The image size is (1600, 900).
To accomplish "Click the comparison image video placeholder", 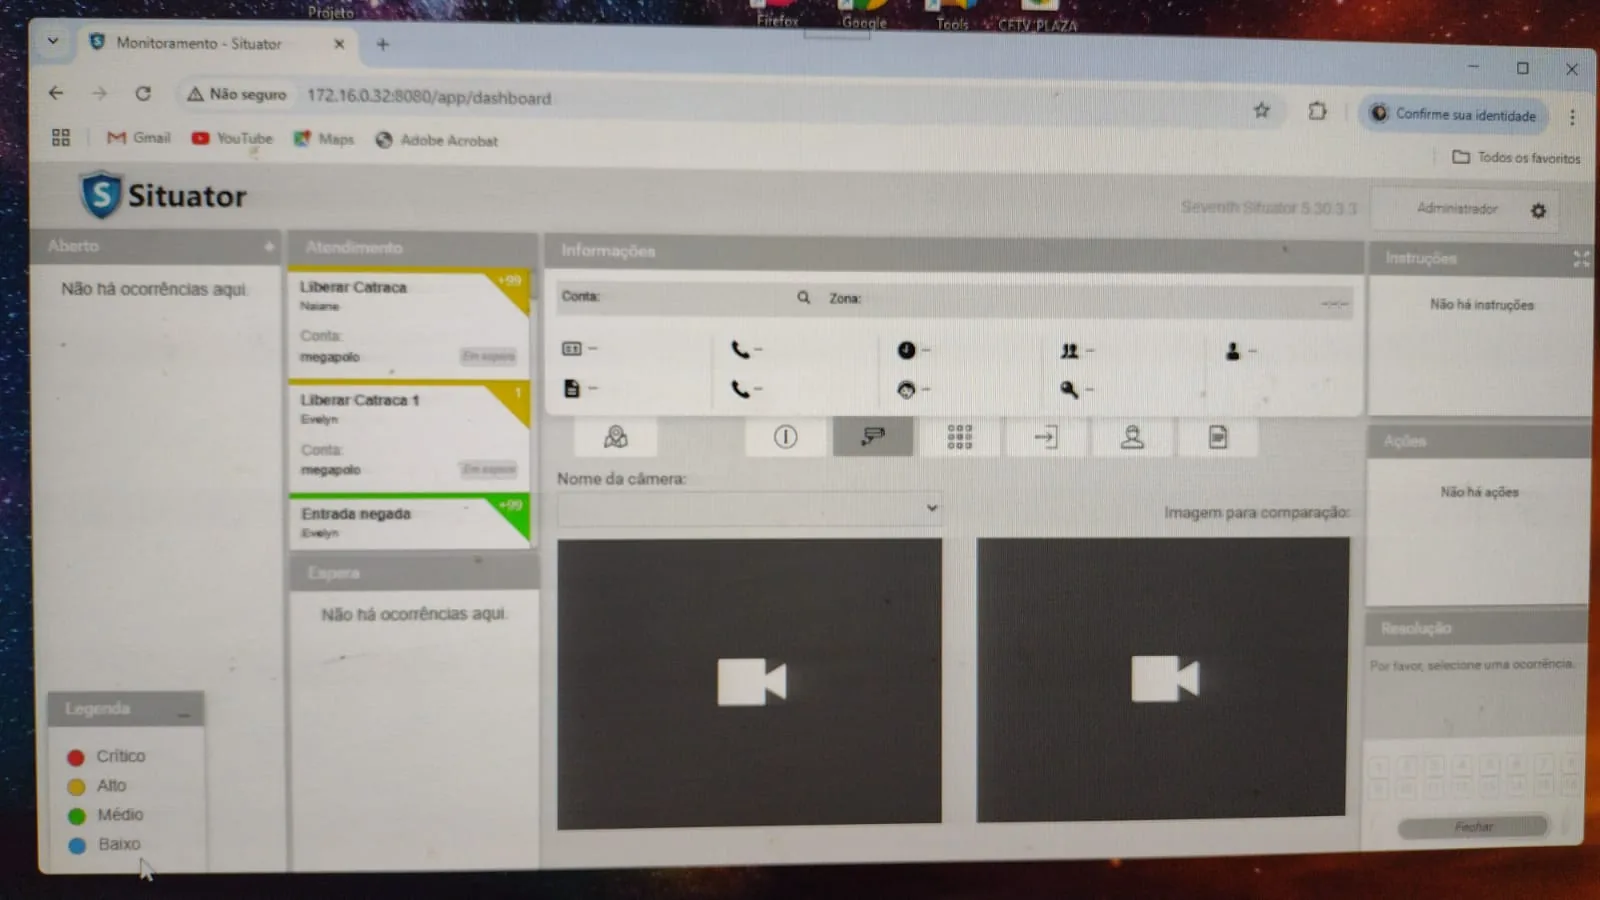I will coord(1162,679).
